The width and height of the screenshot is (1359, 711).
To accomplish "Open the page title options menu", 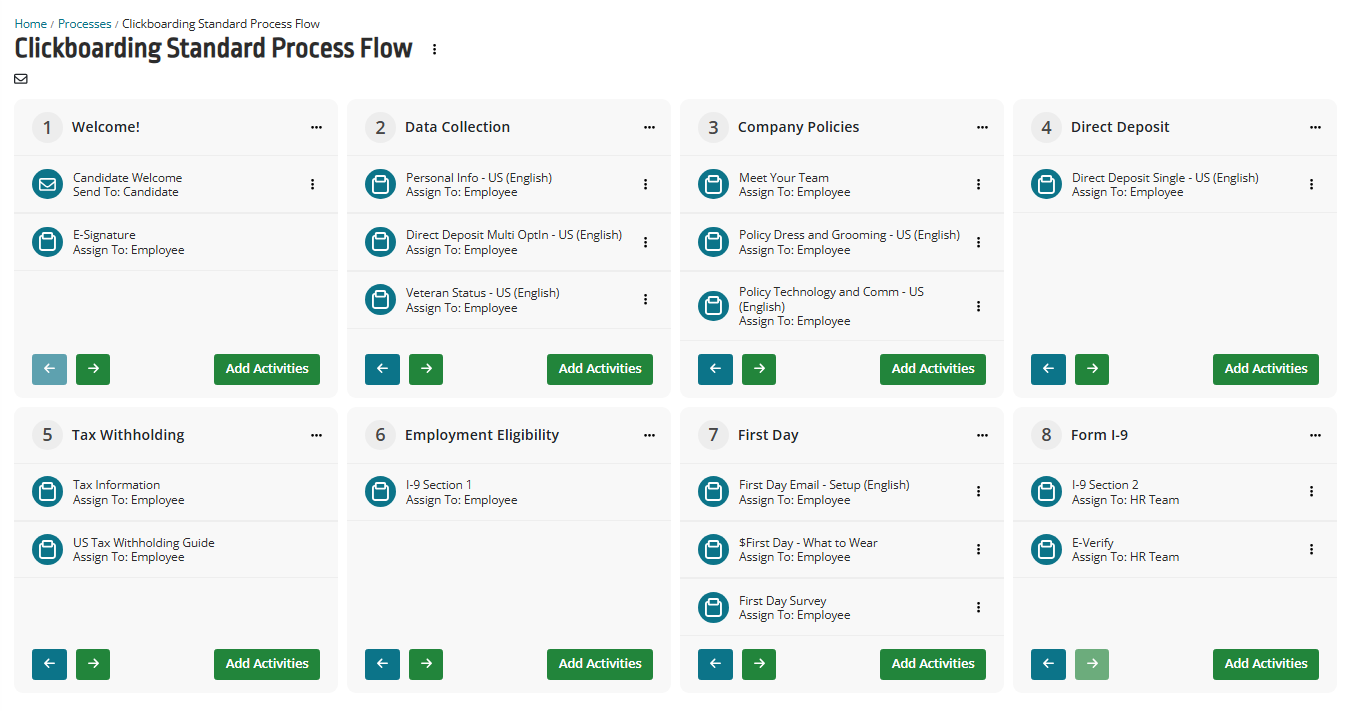I will 434,49.
